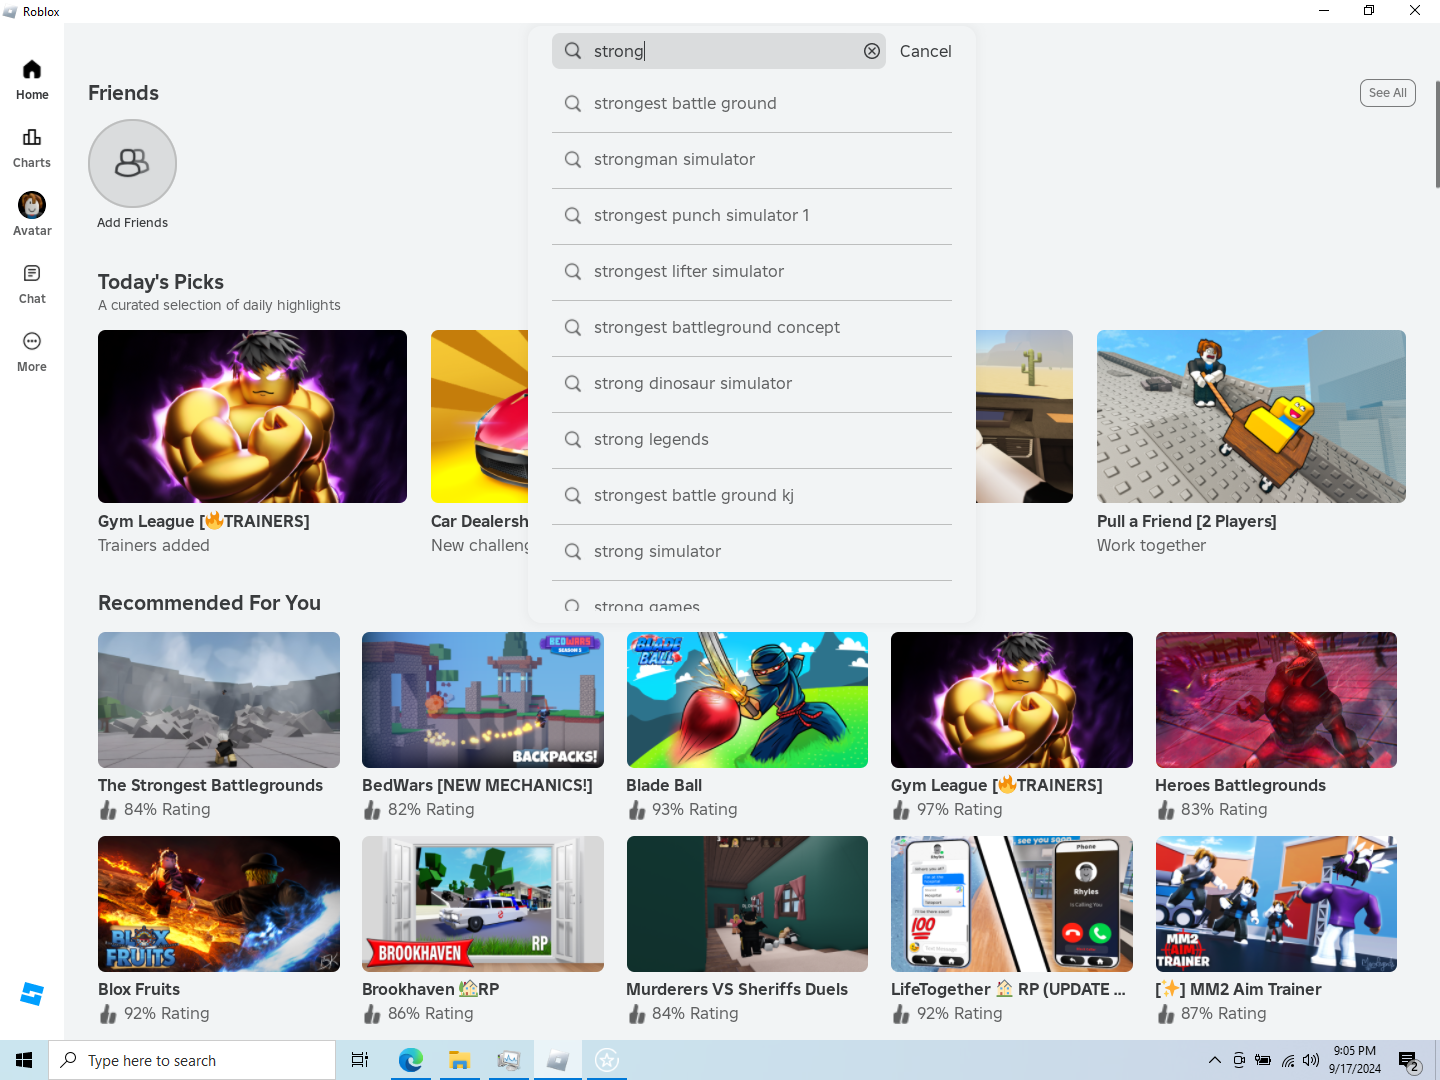The height and width of the screenshot is (1080, 1440).
Task: Select suggestion 'strongest battleground concept'
Action: pyautogui.click(x=752, y=328)
